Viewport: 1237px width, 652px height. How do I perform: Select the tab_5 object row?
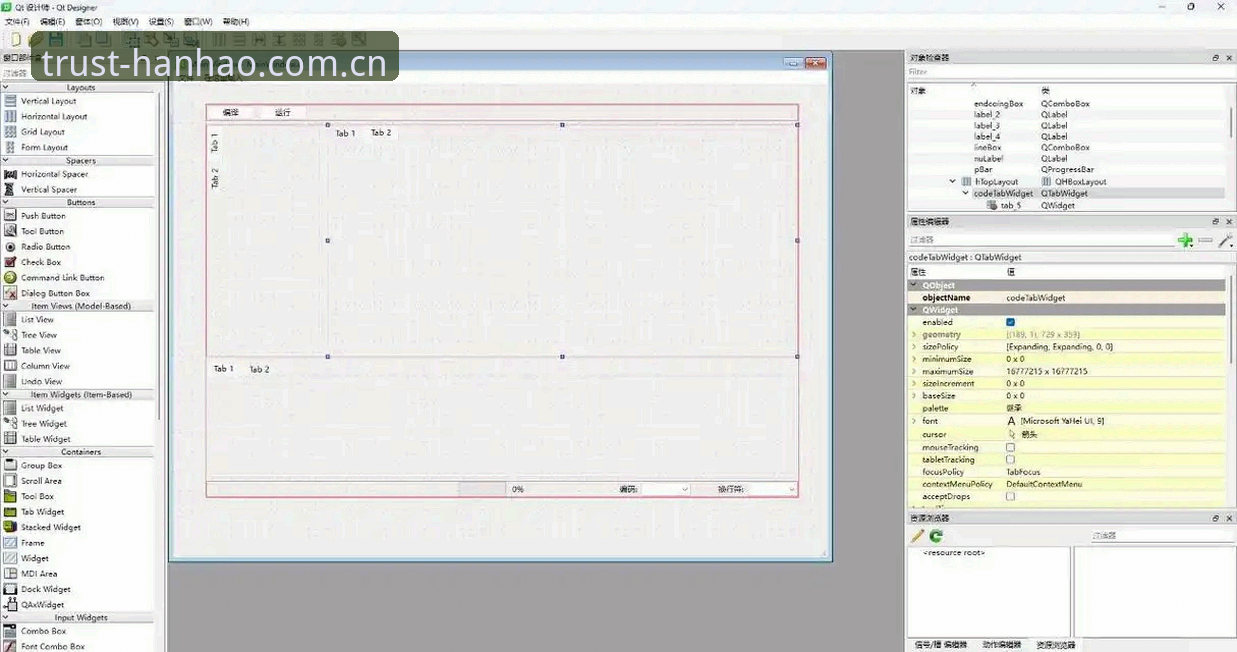click(x=1068, y=205)
